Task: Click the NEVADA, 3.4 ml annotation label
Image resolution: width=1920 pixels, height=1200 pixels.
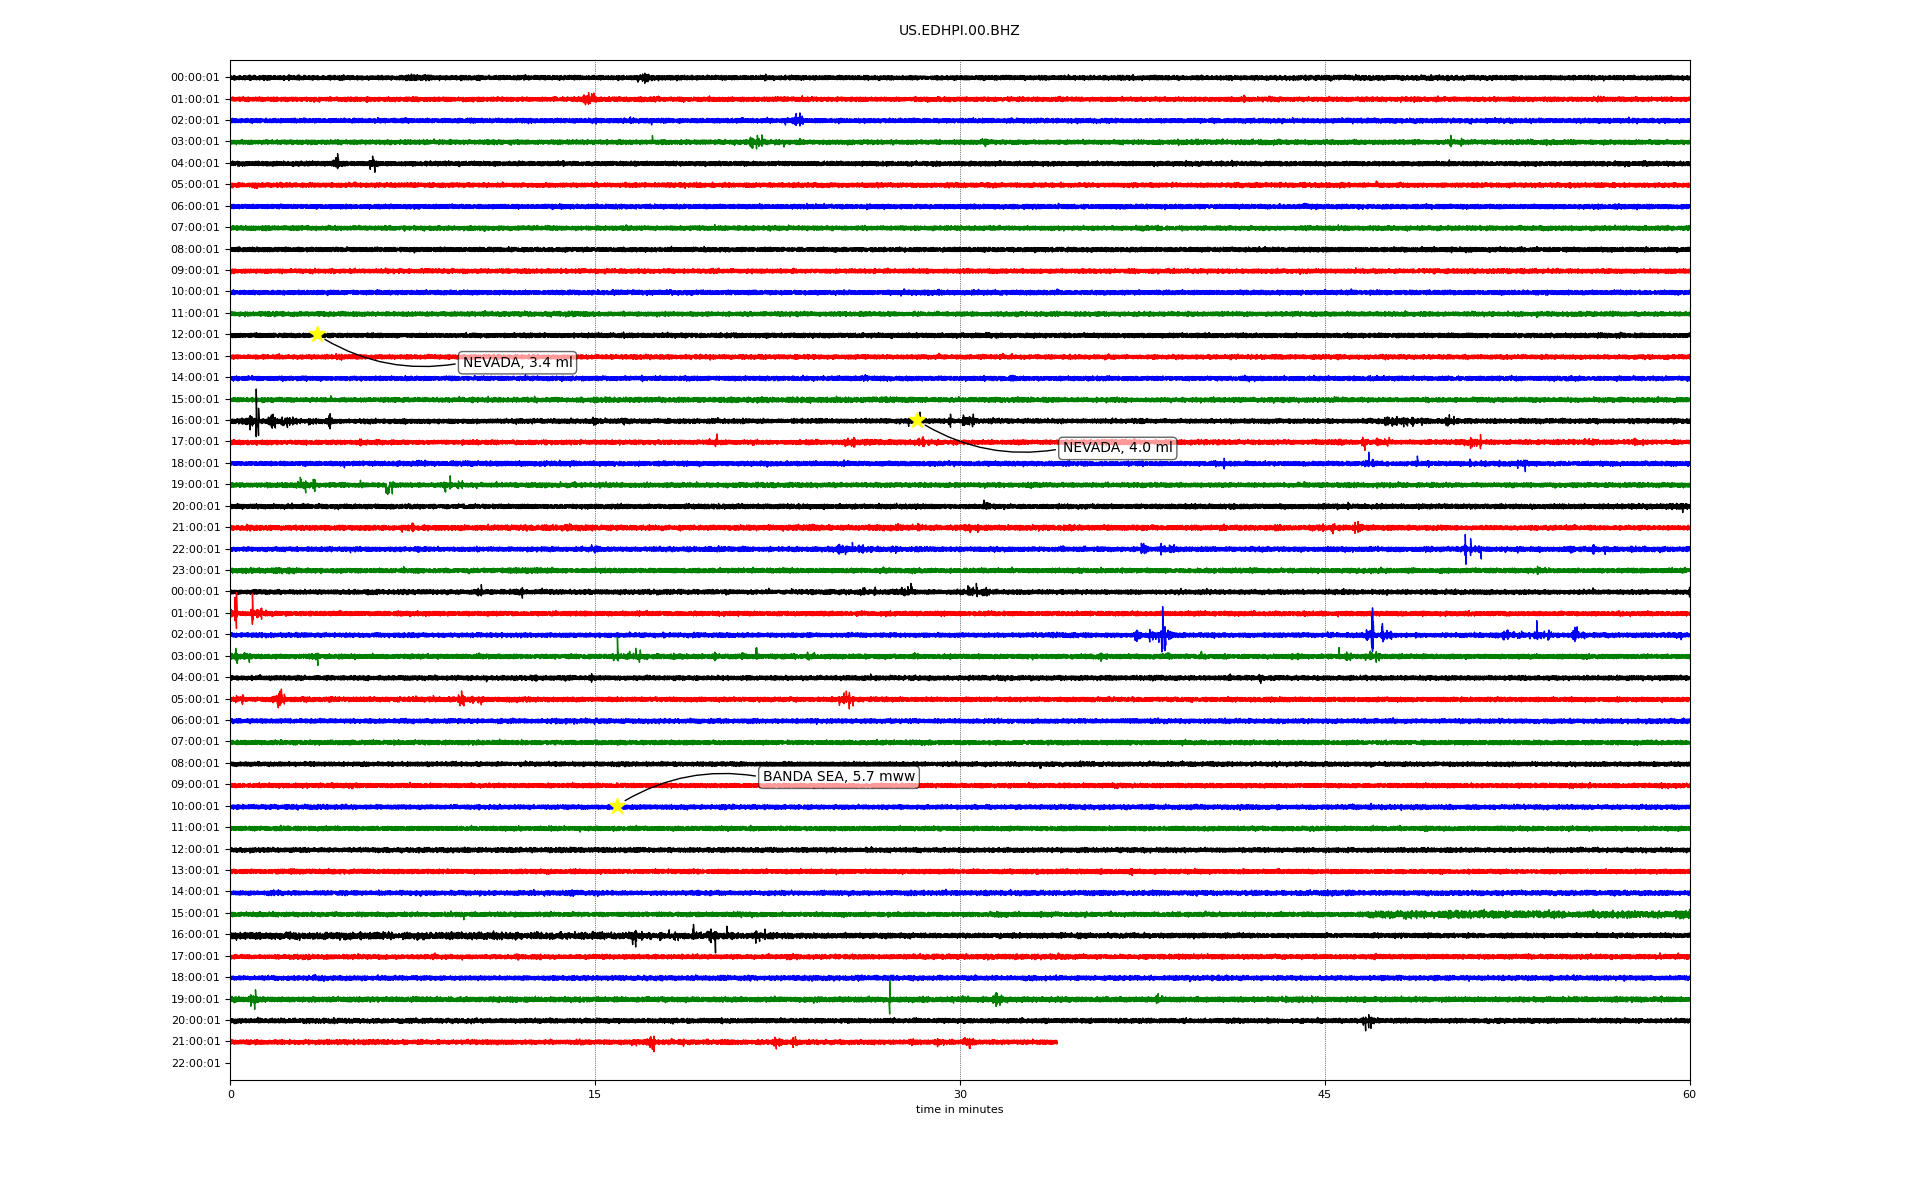Action: coord(517,362)
